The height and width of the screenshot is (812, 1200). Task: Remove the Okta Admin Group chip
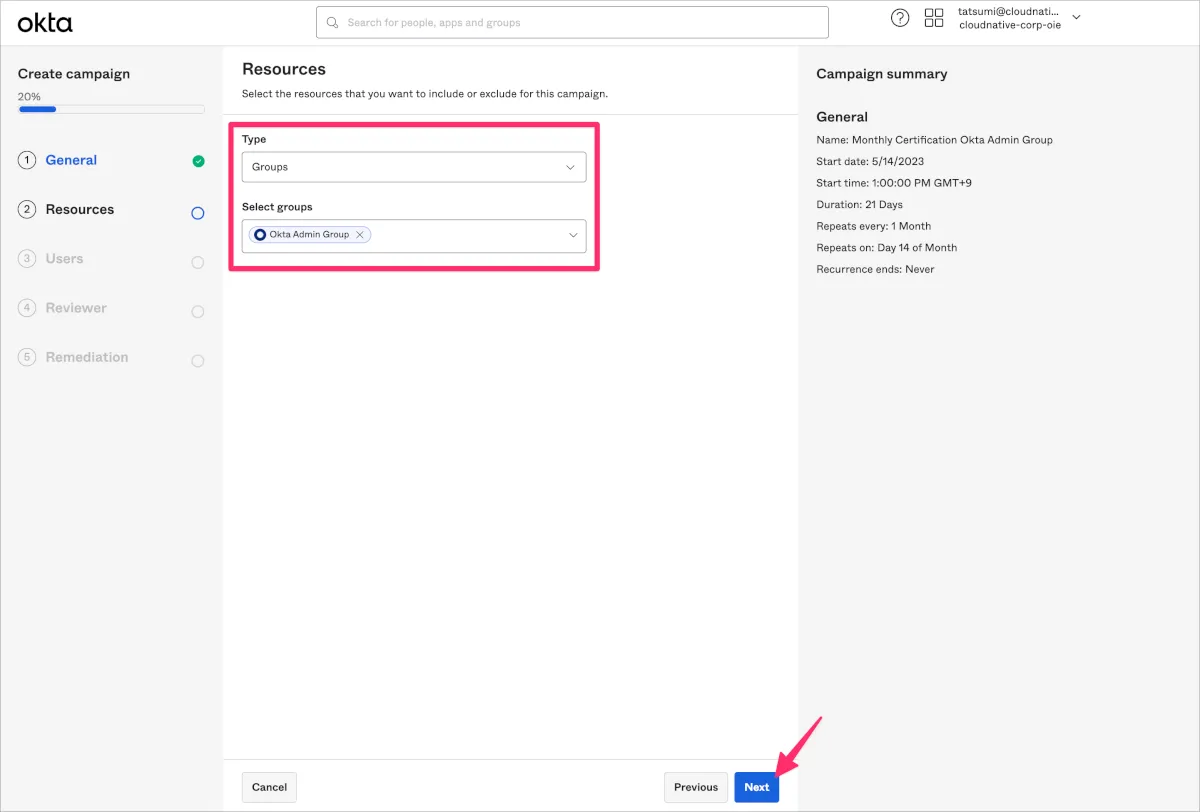click(360, 235)
